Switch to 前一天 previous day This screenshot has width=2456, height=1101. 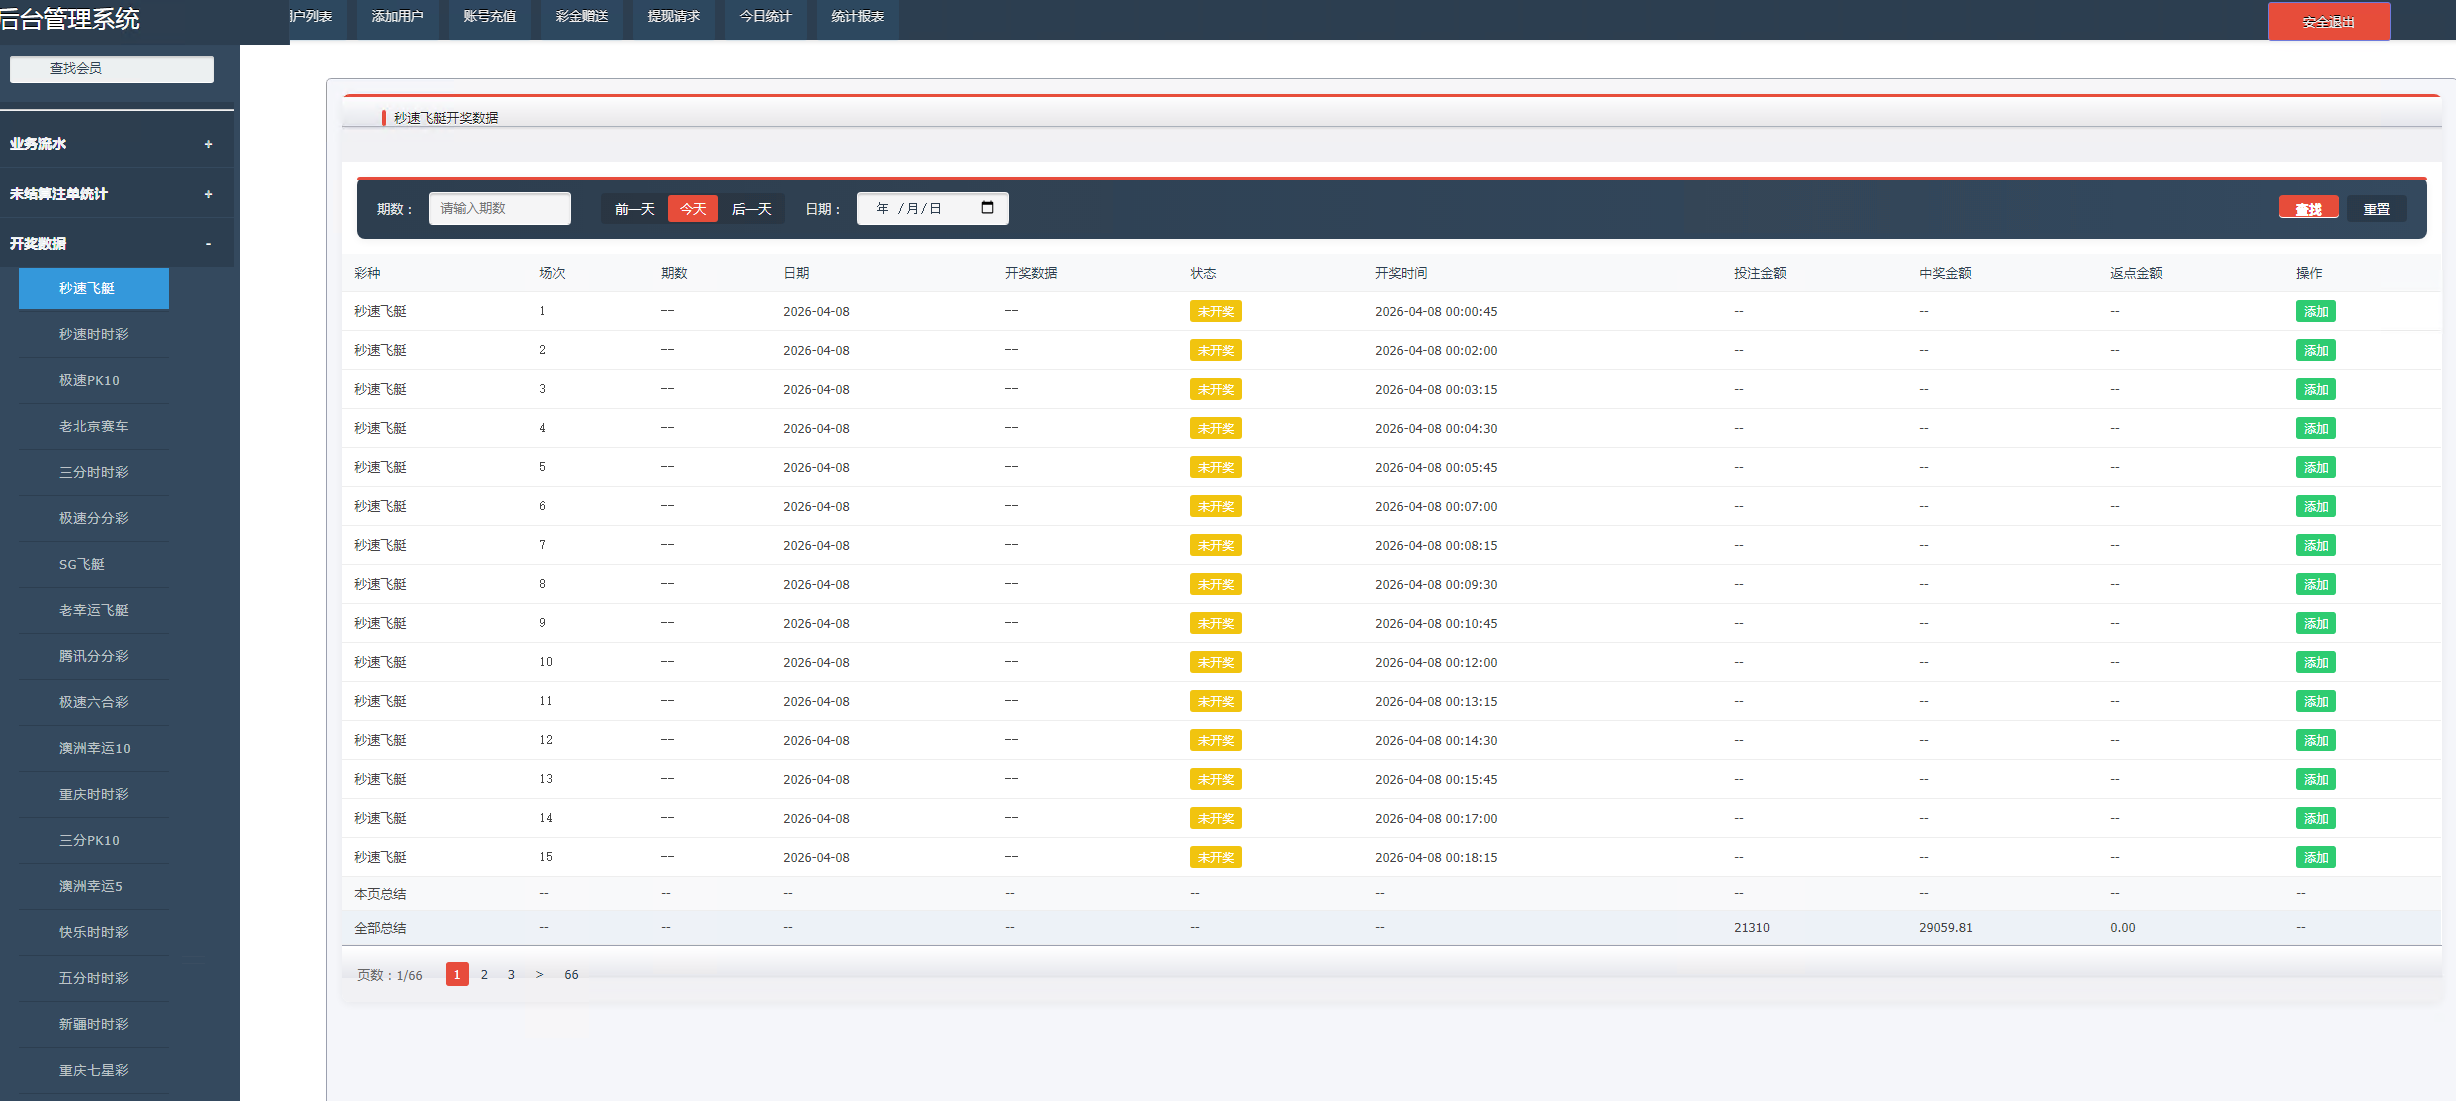[x=634, y=209]
